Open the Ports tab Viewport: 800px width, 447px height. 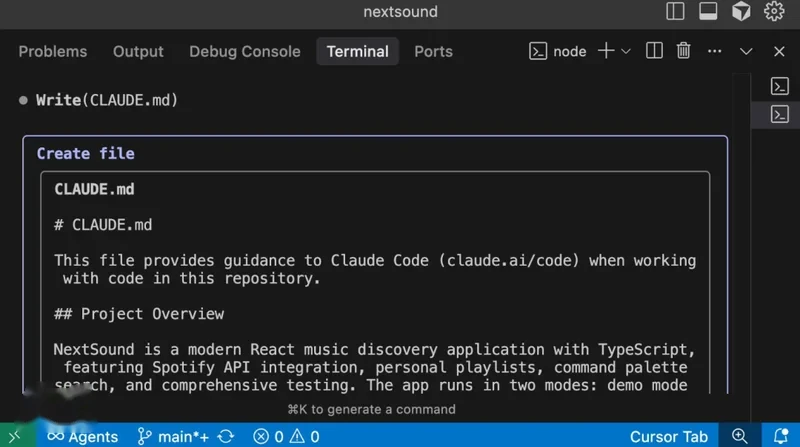(x=433, y=52)
